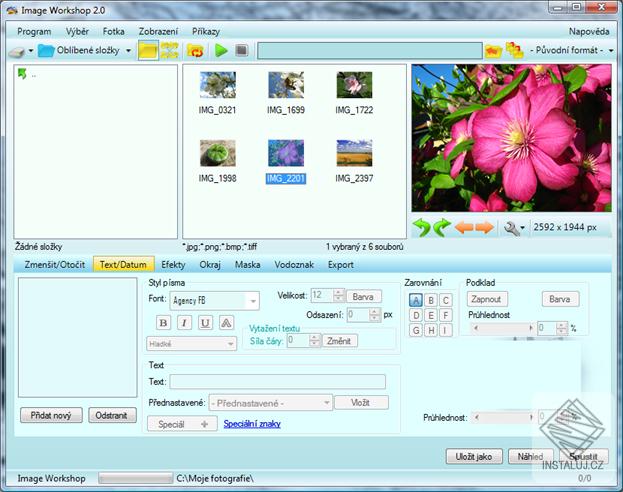623x492 pixels.
Task: Toggle Italic font style button
Action: (x=184, y=322)
